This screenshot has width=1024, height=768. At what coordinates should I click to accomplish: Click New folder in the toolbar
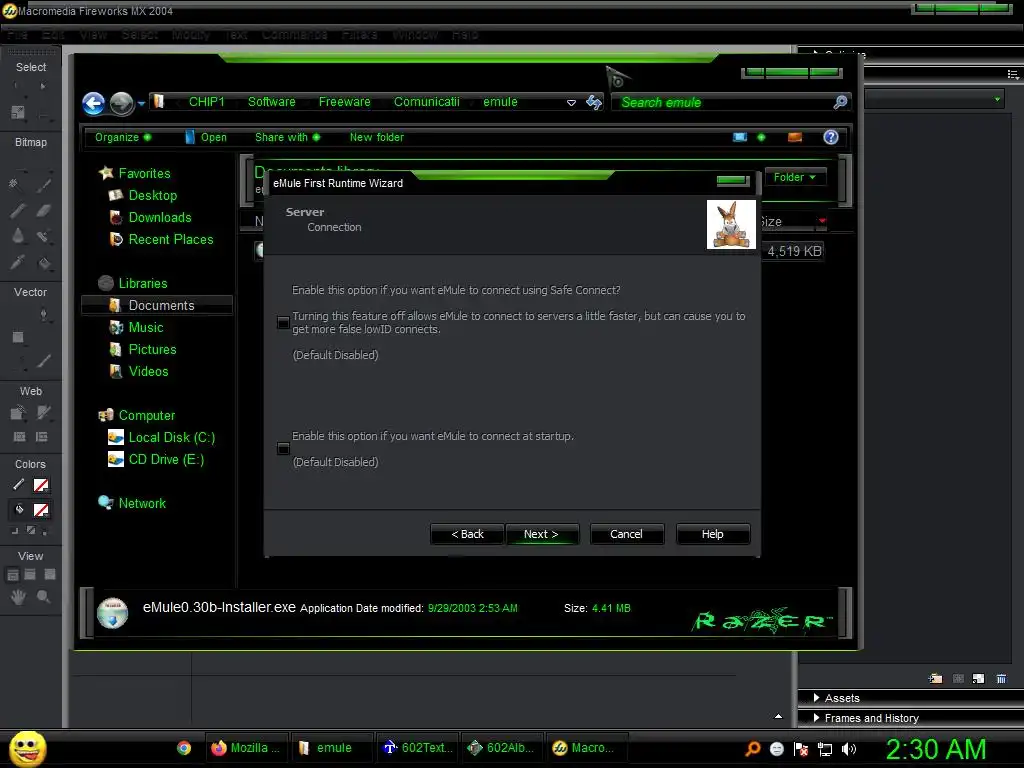click(376, 137)
